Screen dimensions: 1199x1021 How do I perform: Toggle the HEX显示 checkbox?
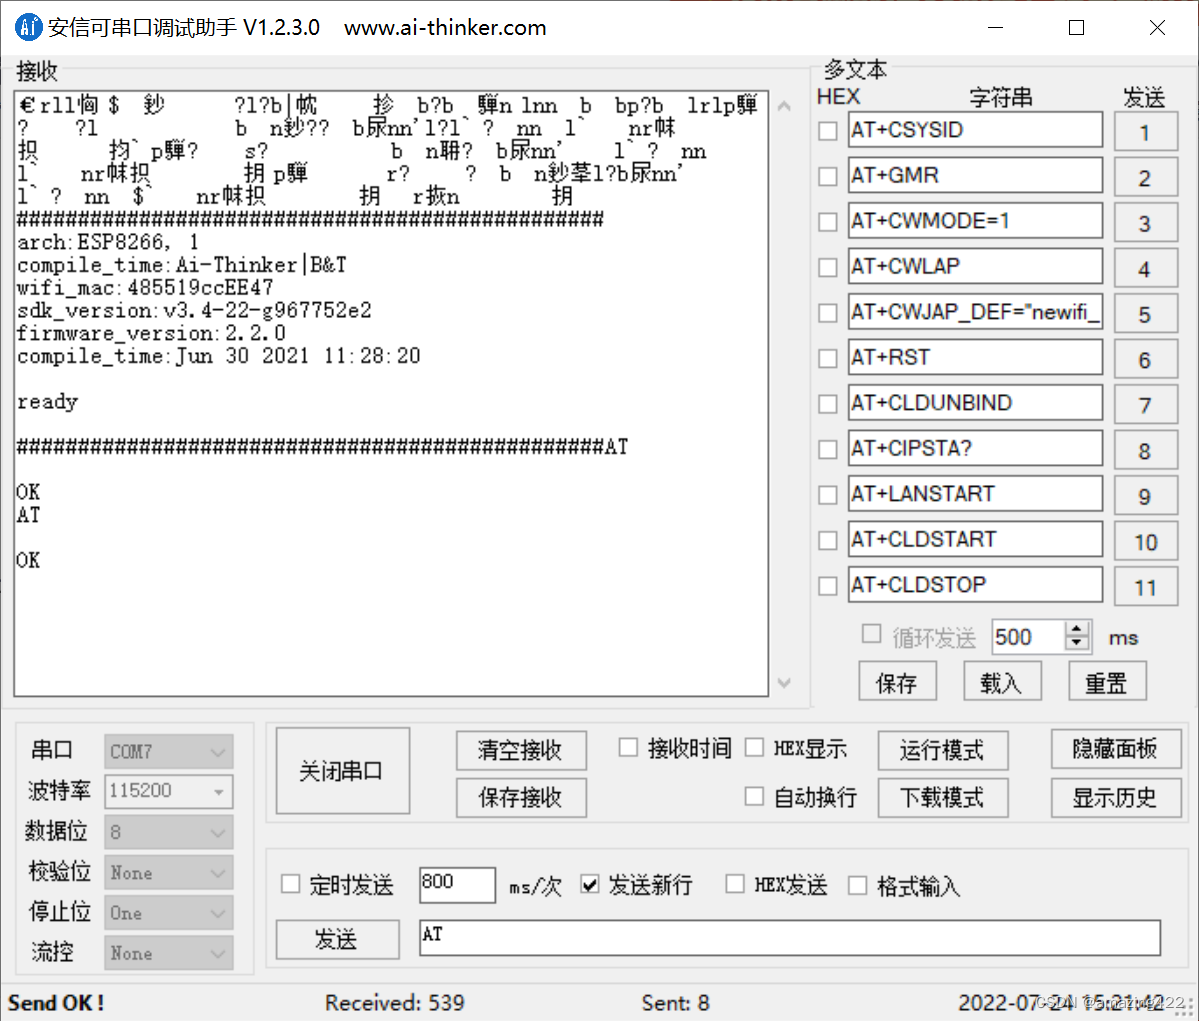pyautogui.click(x=754, y=747)
